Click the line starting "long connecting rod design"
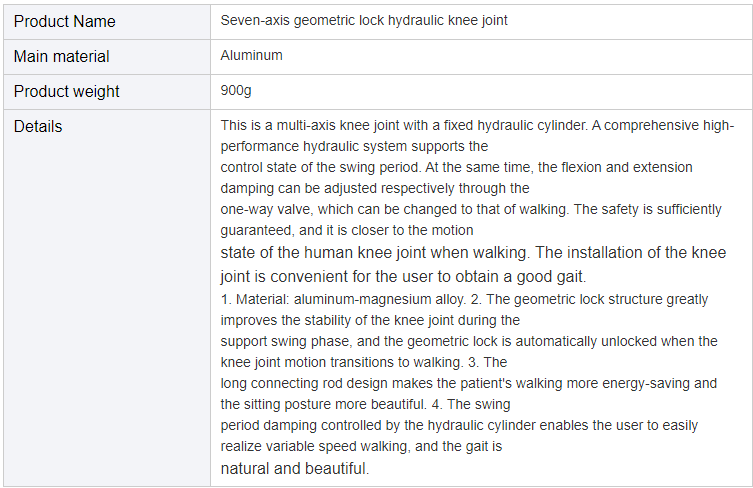 point(468,383)
